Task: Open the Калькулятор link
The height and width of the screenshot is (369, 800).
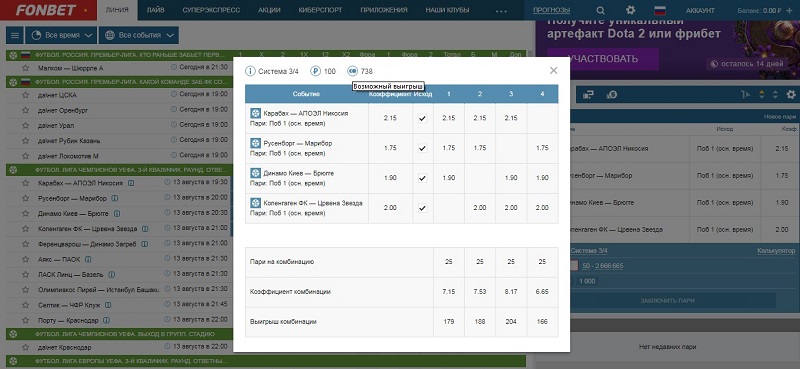Action: pos(777,251)
